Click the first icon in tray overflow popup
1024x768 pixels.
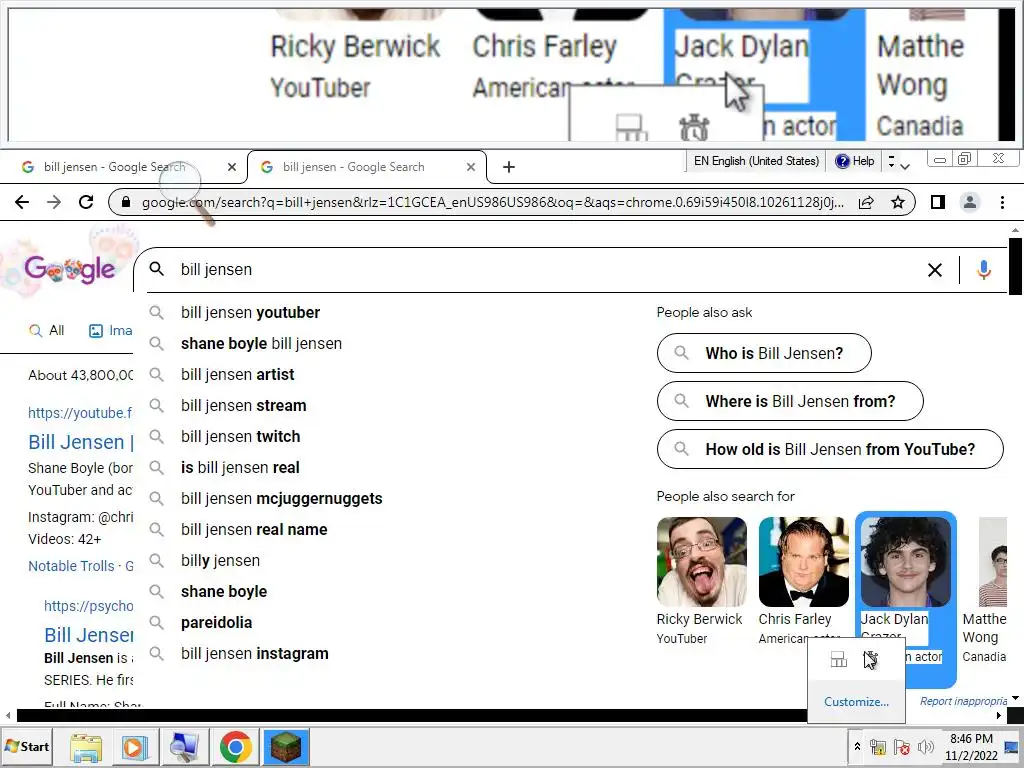839,660
